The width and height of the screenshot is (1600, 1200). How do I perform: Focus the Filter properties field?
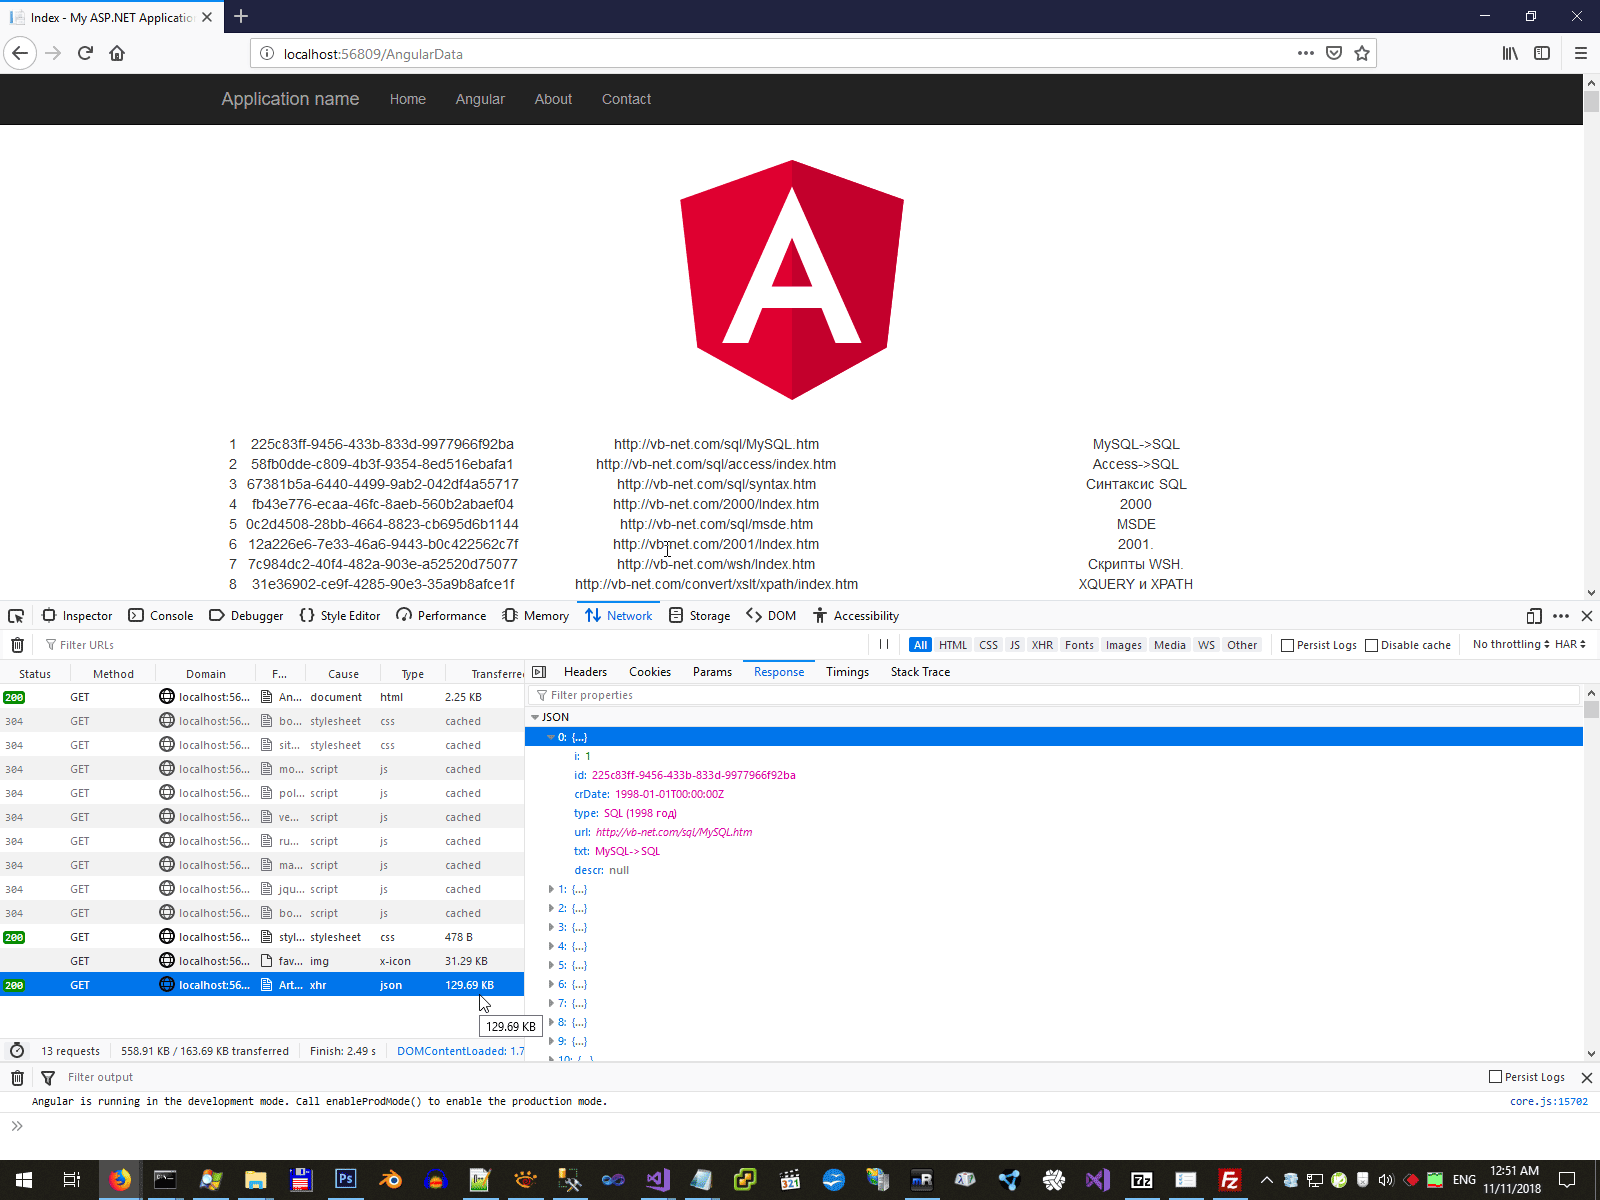click(1055, 695)
